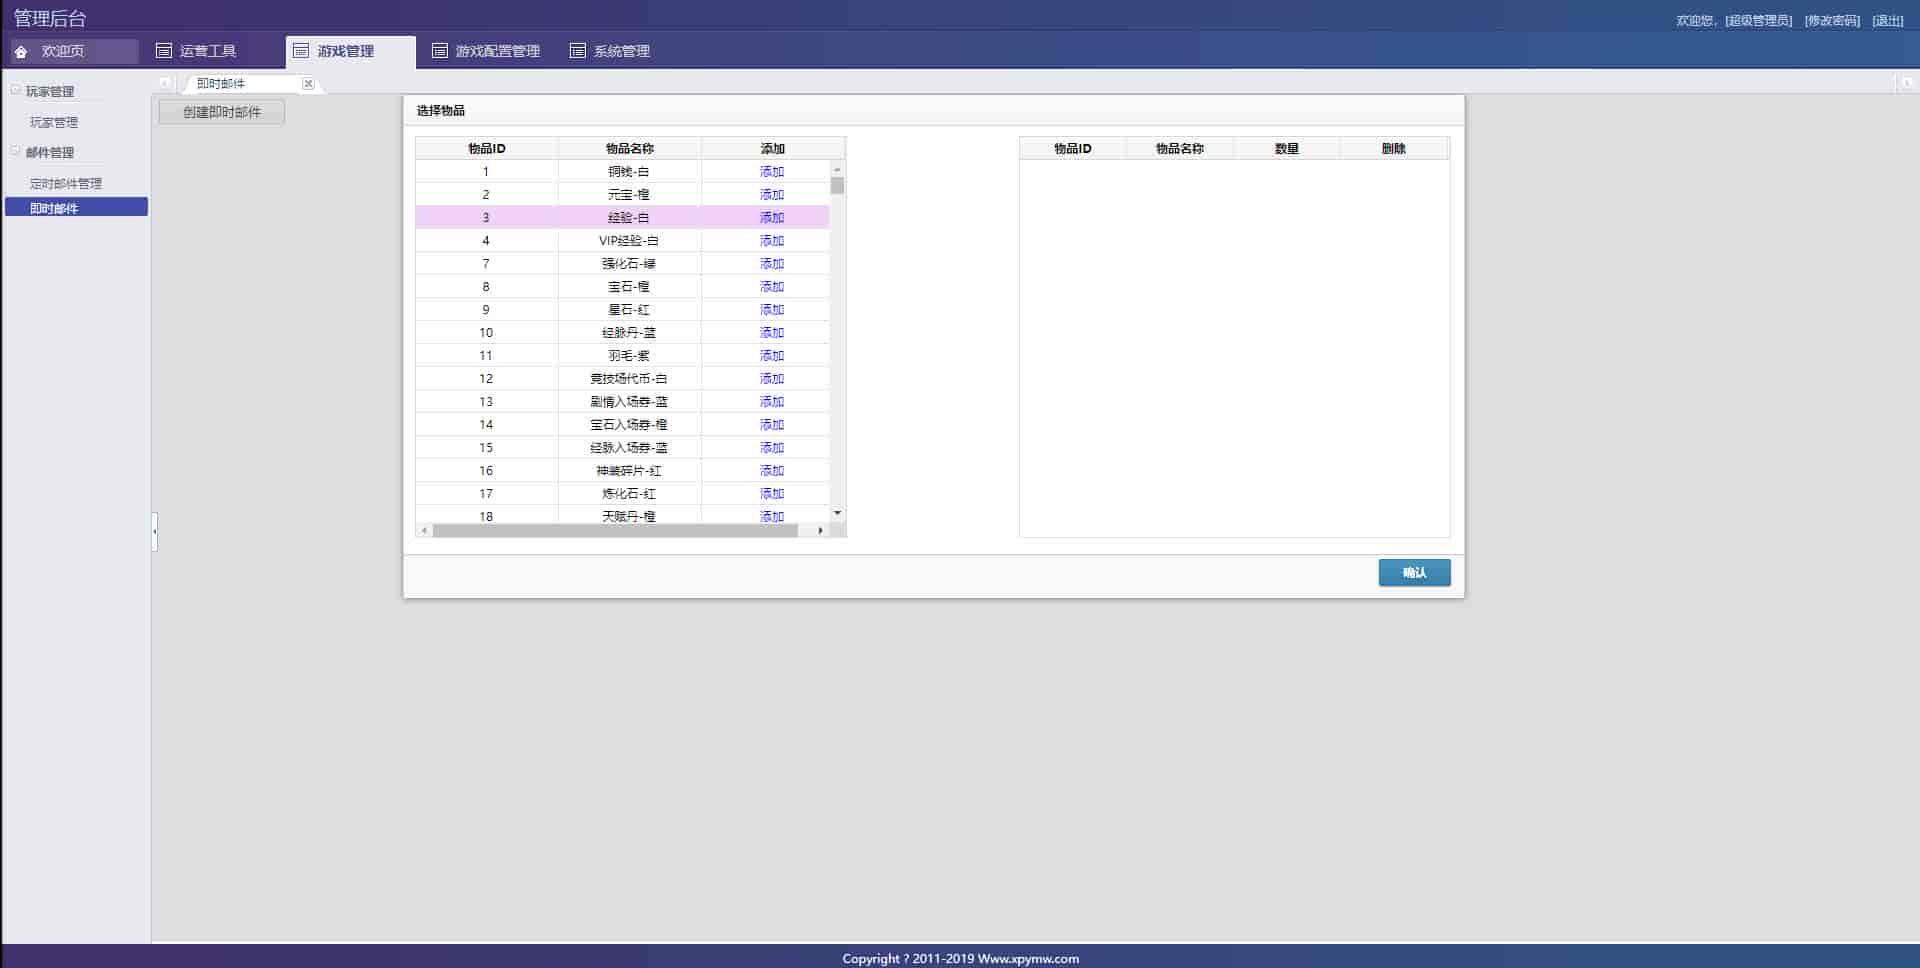Click the 创建即时邮件 button
Image resolution: width=1920 pixels, height=968 pixels.
[222, 112]
